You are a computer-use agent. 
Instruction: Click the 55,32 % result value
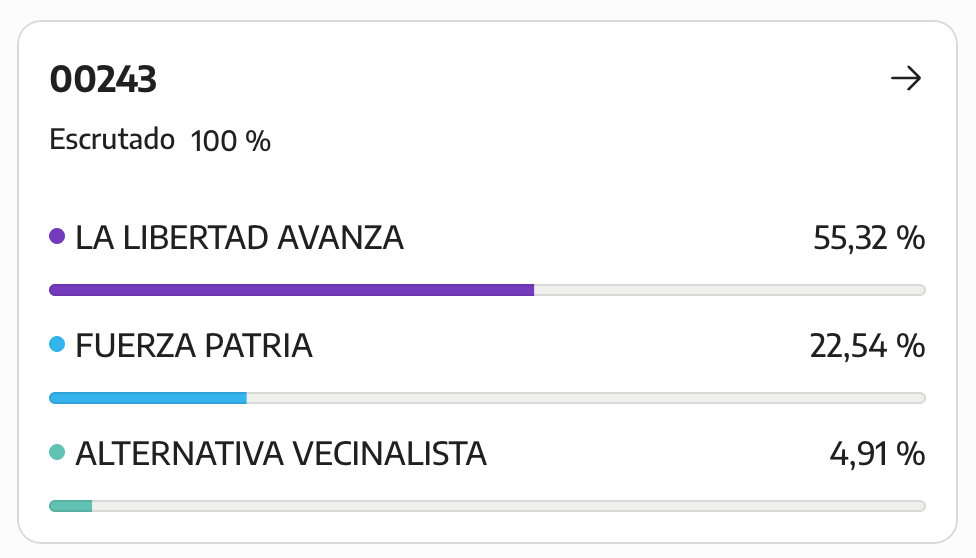869,238
